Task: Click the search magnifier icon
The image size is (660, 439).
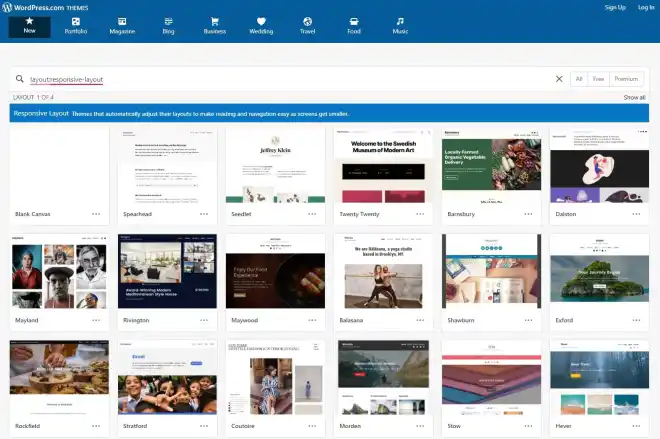Action: pos(20,79)
